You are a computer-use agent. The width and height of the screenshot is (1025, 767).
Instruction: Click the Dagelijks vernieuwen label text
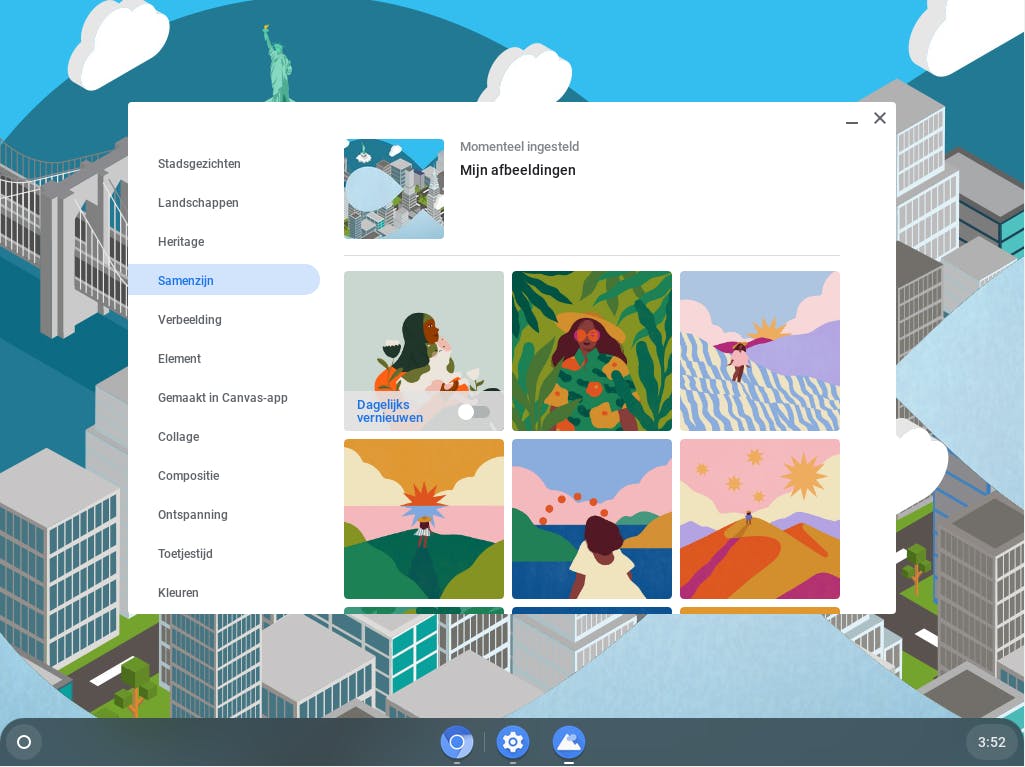(390, 411)
